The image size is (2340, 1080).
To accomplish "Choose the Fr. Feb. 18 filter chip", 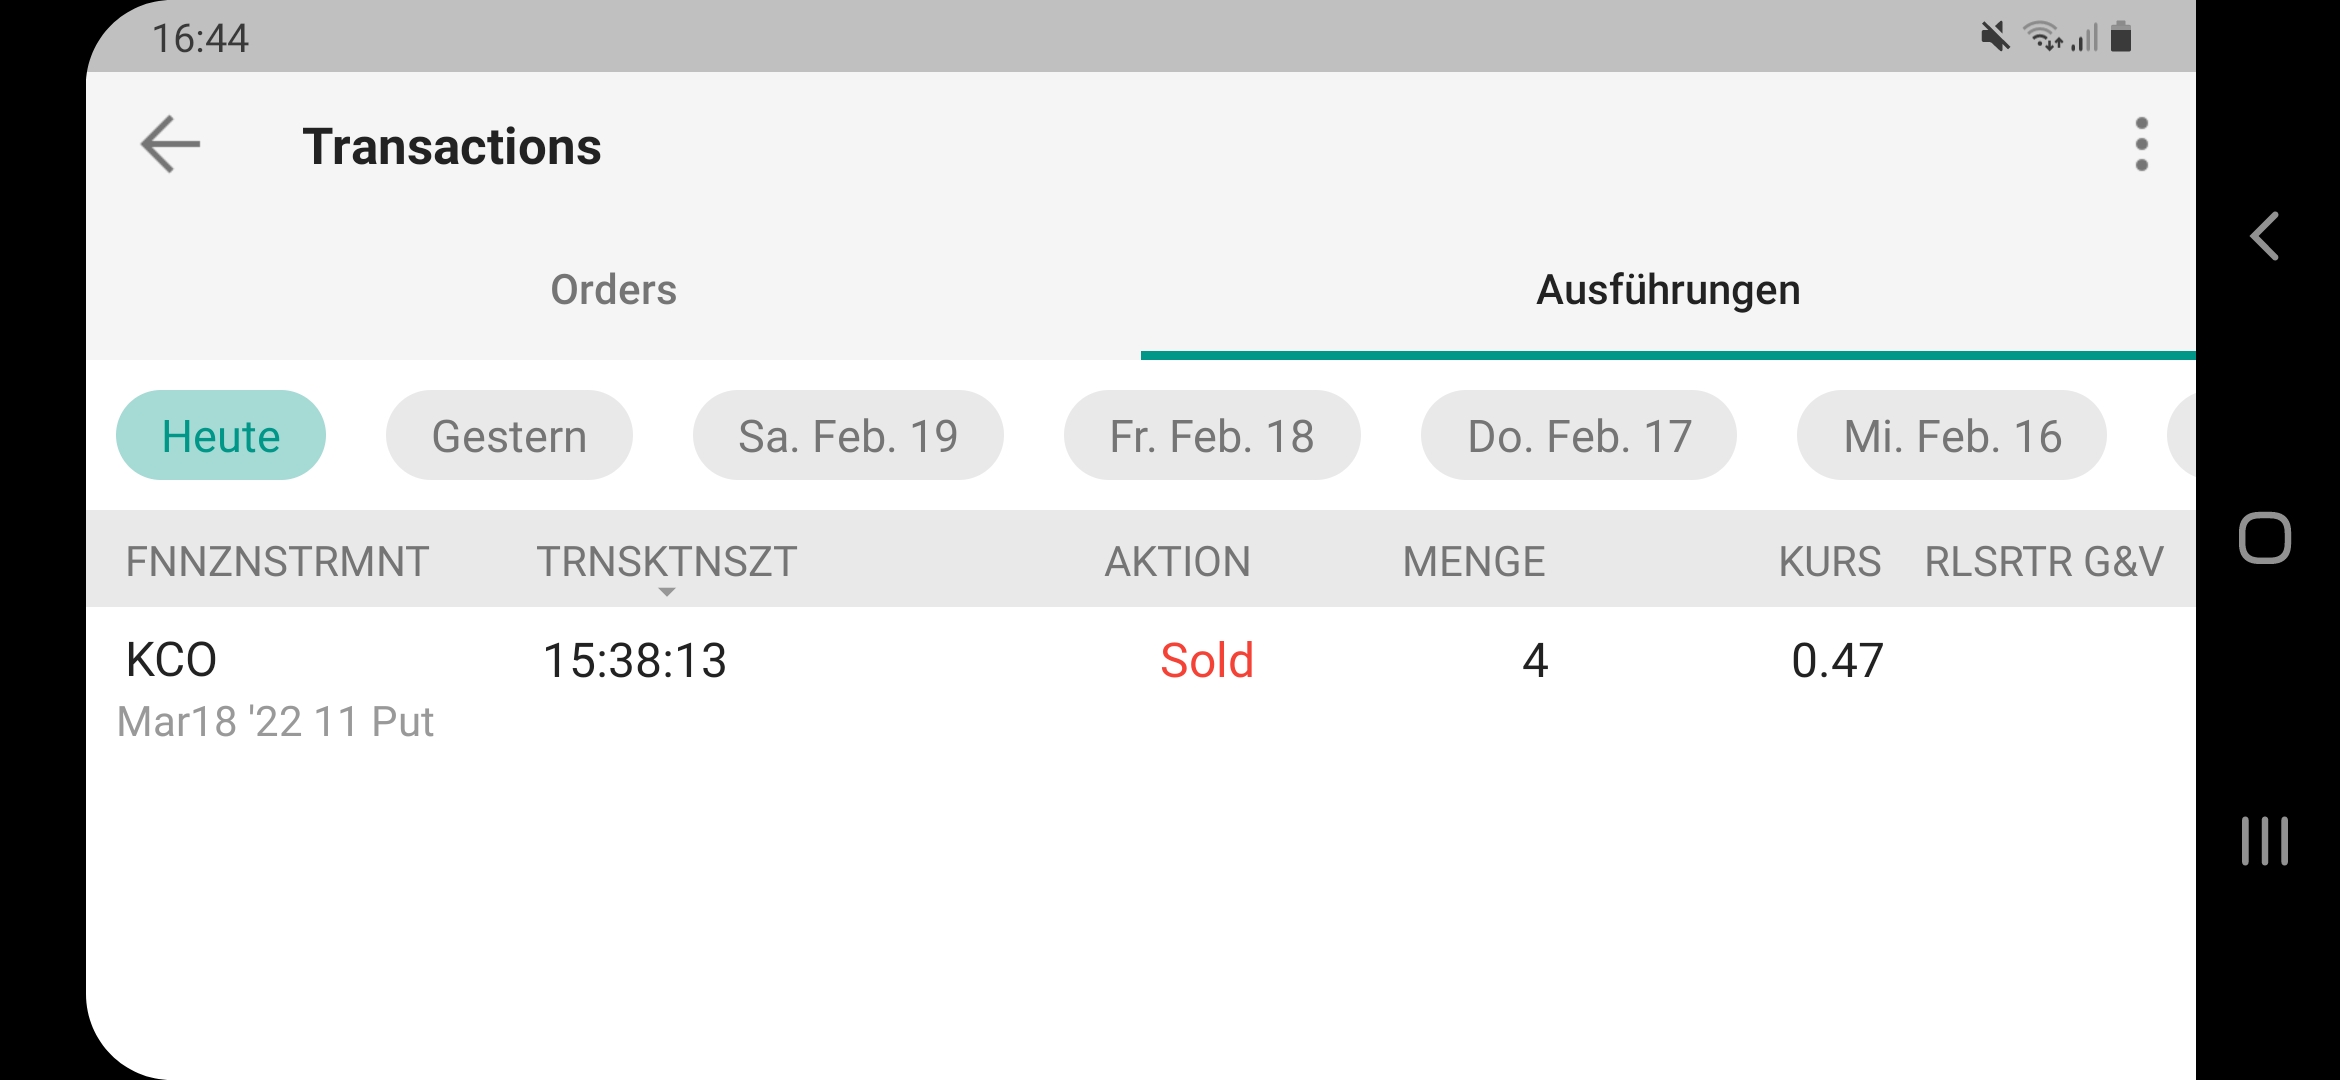I will pos(1212,436).
